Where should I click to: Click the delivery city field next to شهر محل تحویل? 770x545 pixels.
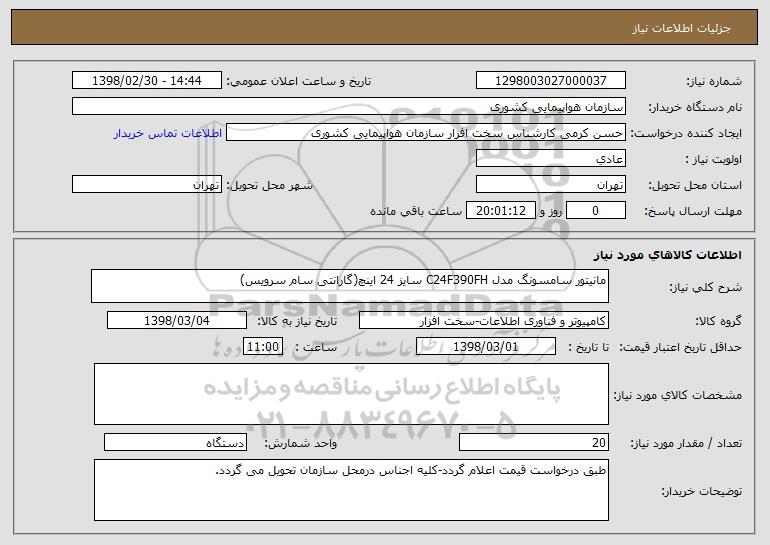click(x=147, y=185)
